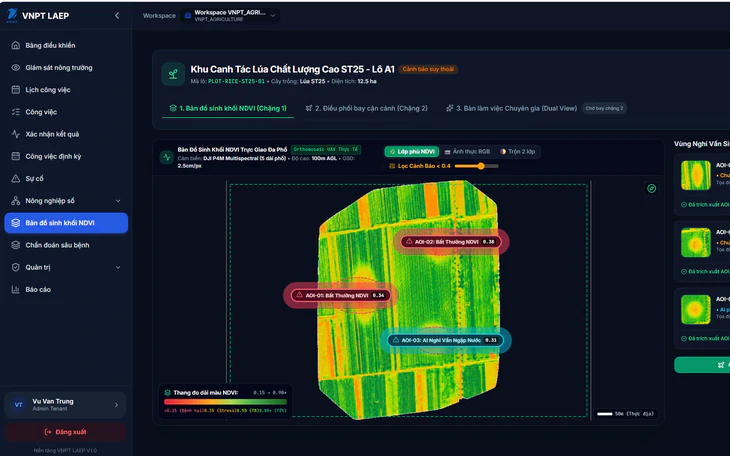Click the Orthomosaic UAV Thực Tế tag

[326, 150]
